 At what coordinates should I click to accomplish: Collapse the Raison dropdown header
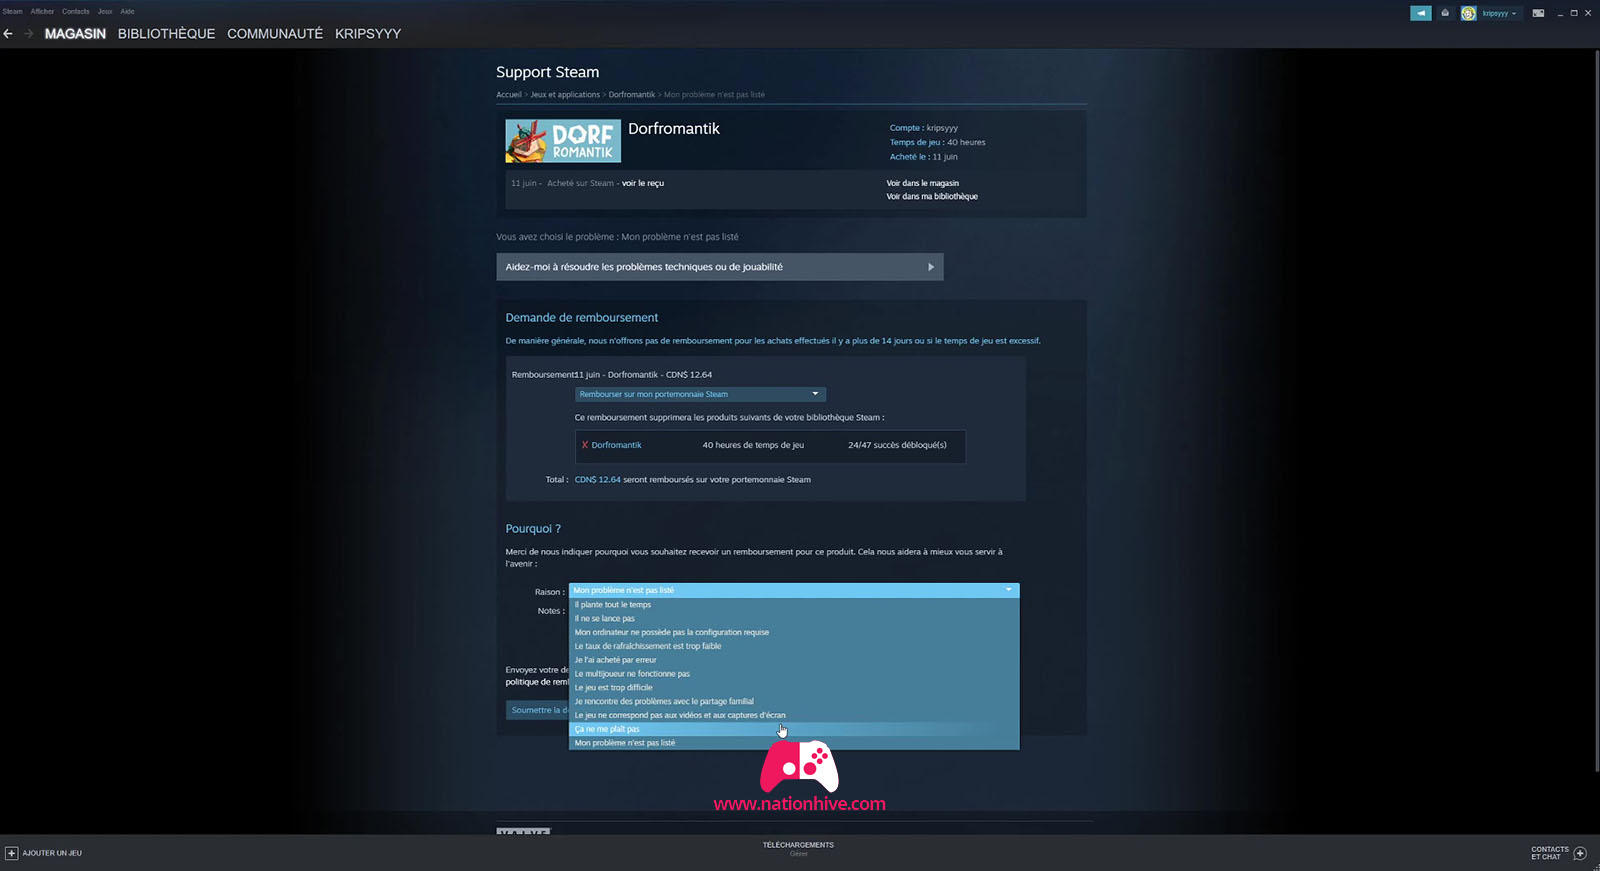pyautogui.click(x=794, y=590)
